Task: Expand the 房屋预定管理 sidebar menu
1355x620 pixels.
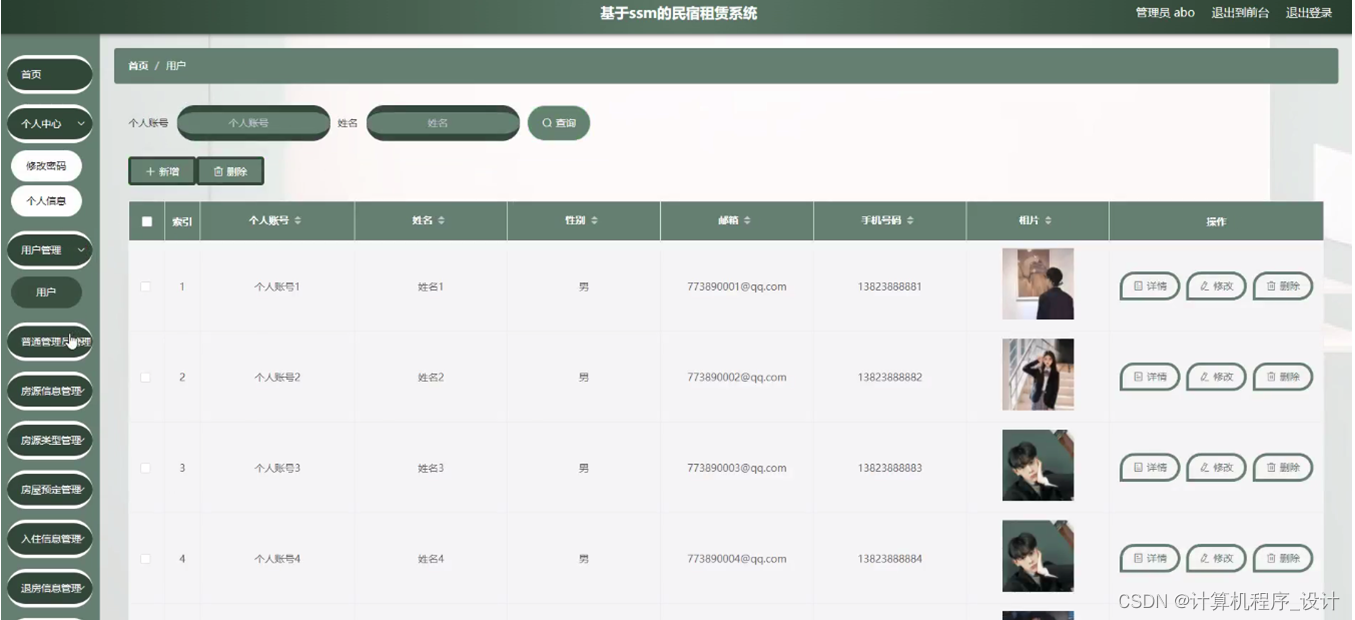Action: pyautogui.click(x=50, y=490)
